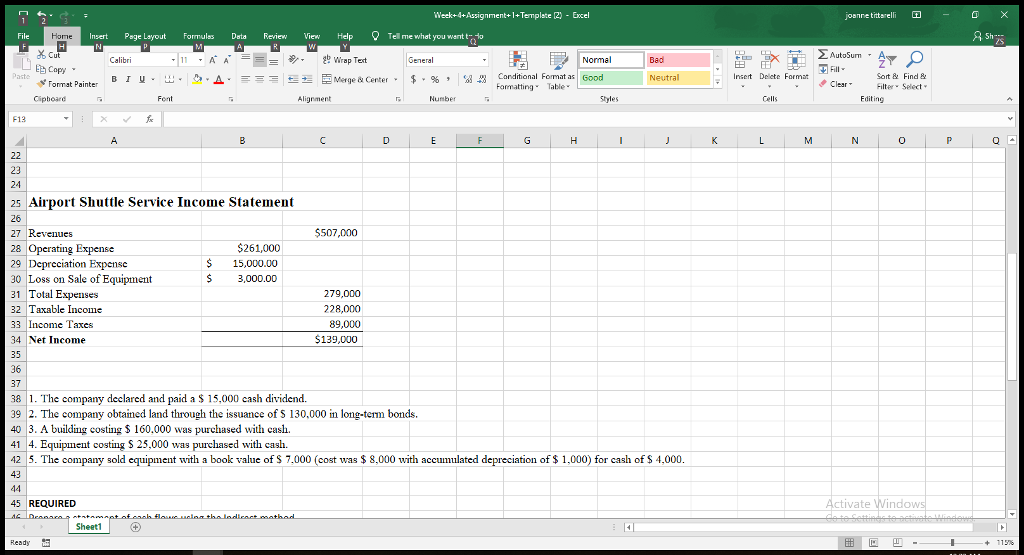
Task: Apply the Normal cell style
Action: (611, 59)
